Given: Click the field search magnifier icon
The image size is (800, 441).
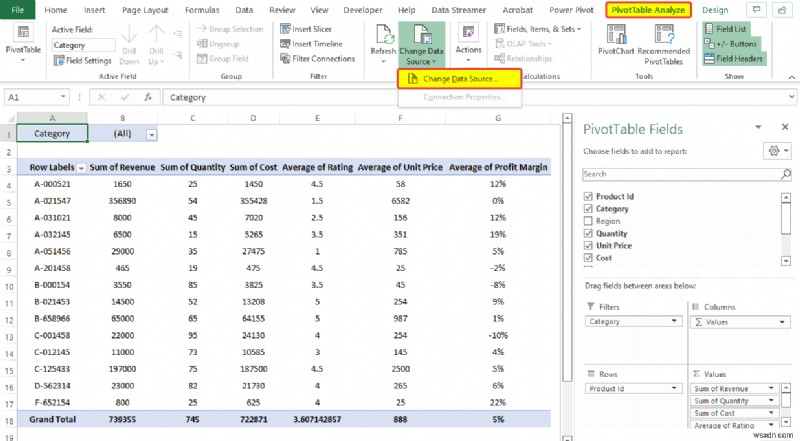Looking at the screenshot, I should 786,174.
